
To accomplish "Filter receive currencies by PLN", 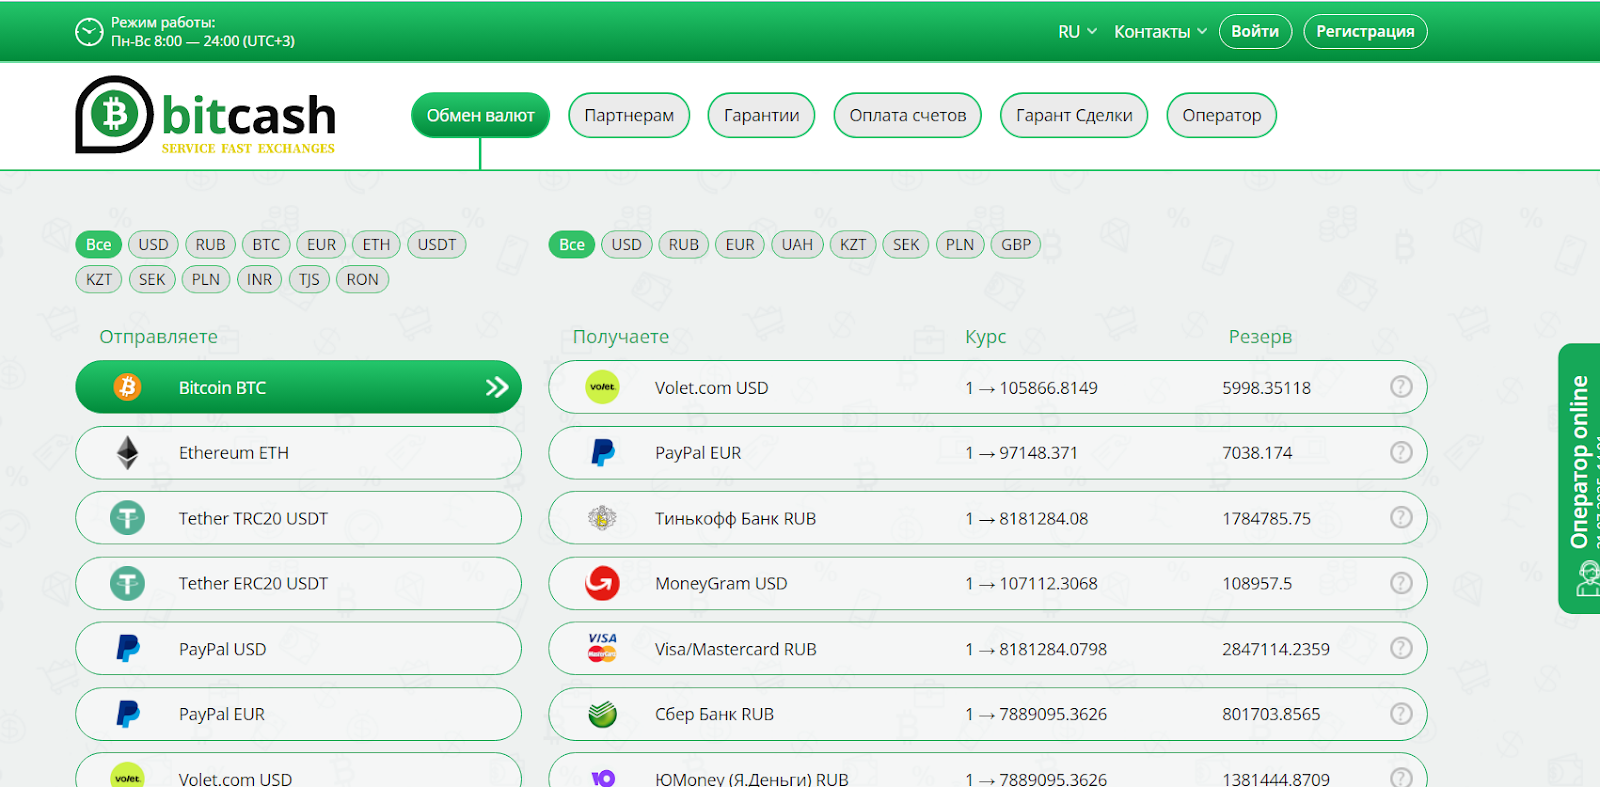I will pyautogui.click(x=960, y=244).
